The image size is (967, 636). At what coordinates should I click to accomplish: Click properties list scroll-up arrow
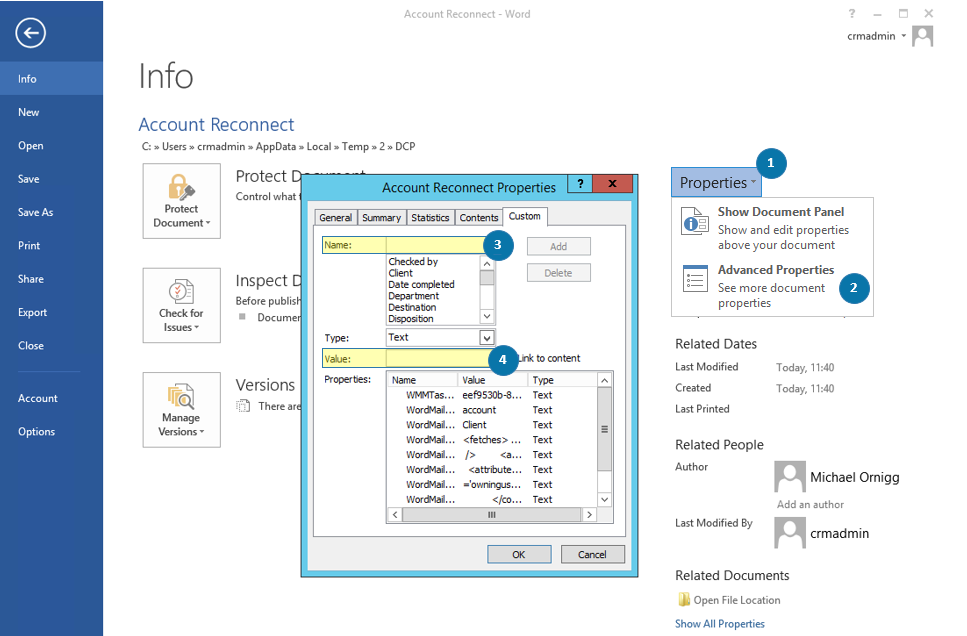[x=604, y=380]
